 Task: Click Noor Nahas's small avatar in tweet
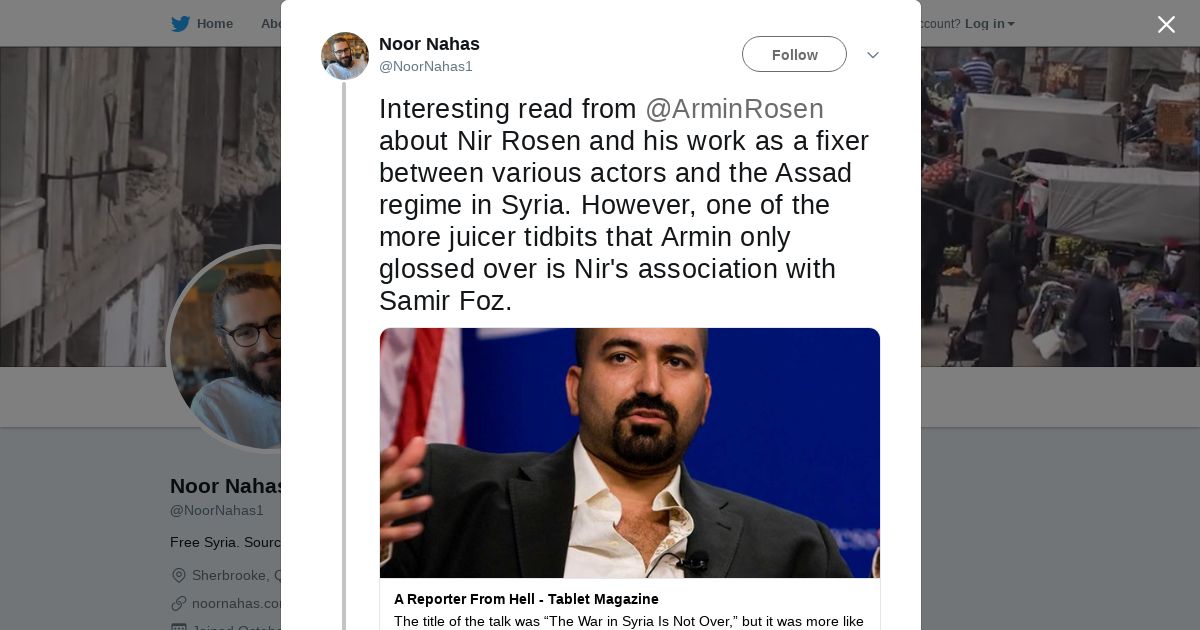click(x=345, y=56)
